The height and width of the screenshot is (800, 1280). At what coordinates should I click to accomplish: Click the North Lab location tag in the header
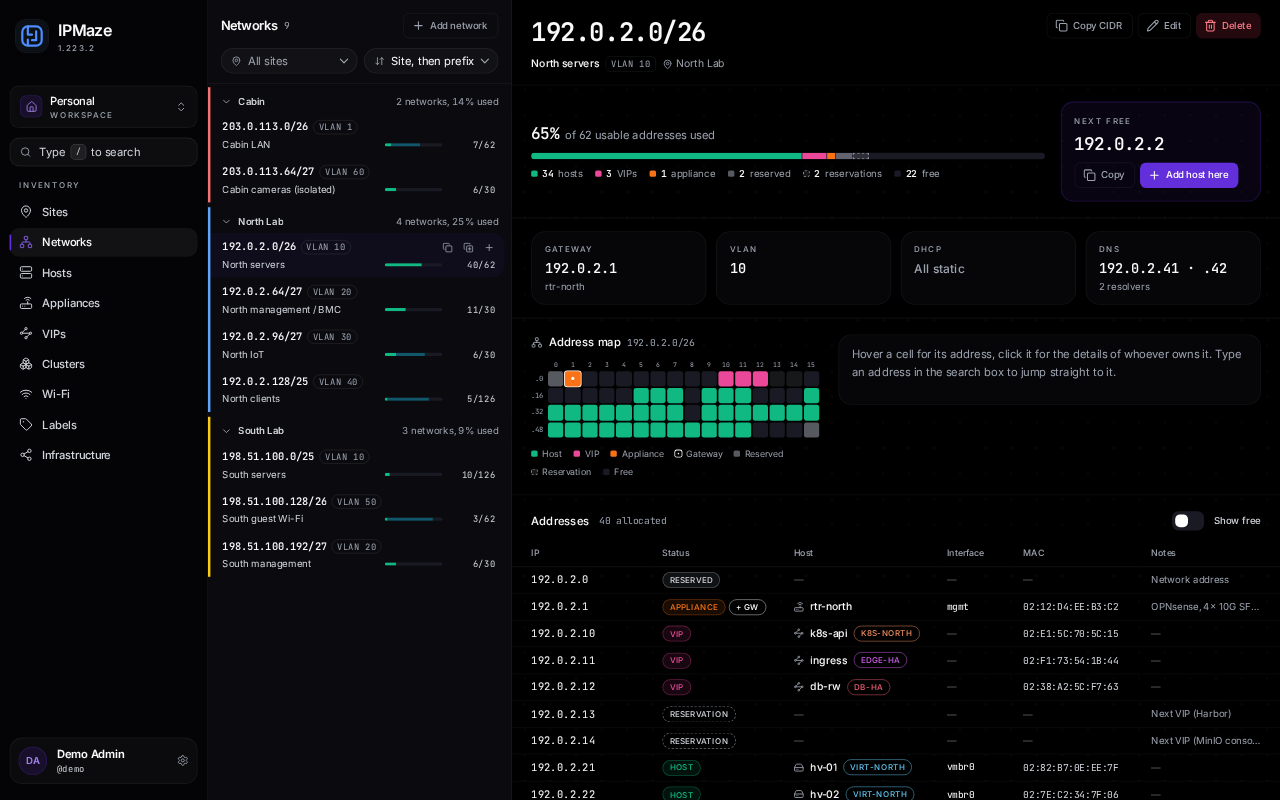pos(693,64)
